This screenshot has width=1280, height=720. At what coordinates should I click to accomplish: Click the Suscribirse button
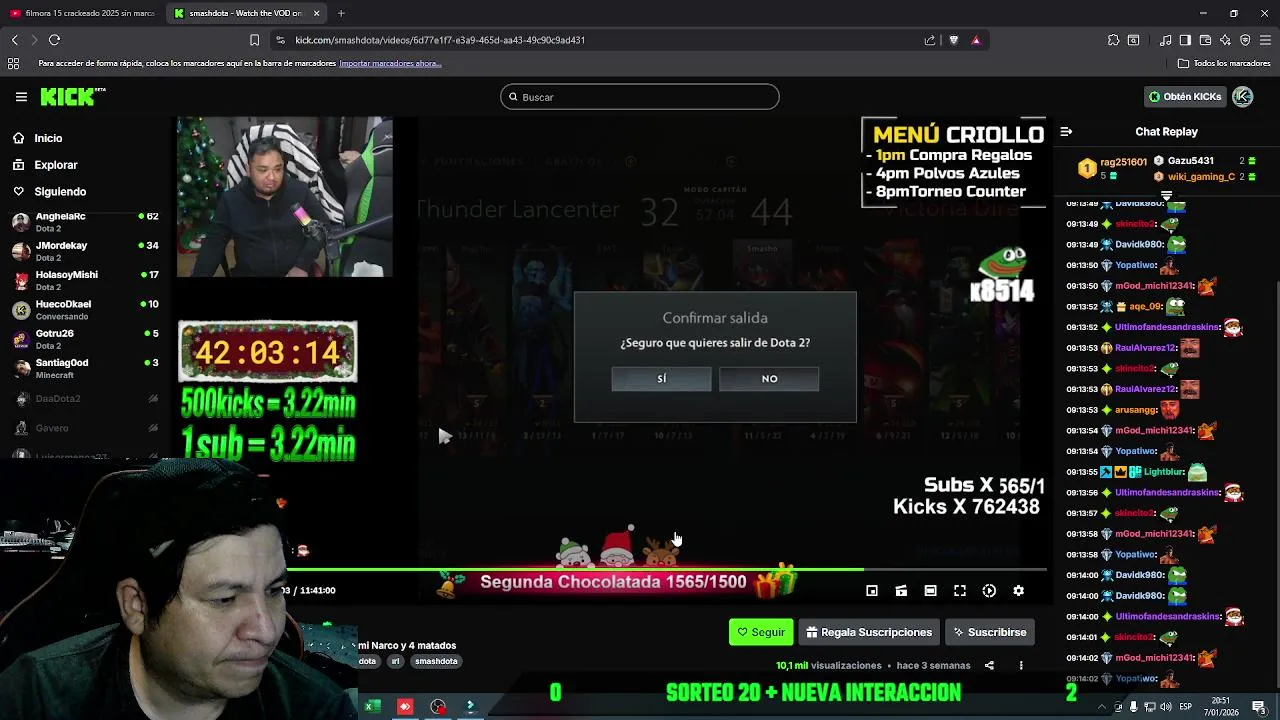(x=990, y=632)
